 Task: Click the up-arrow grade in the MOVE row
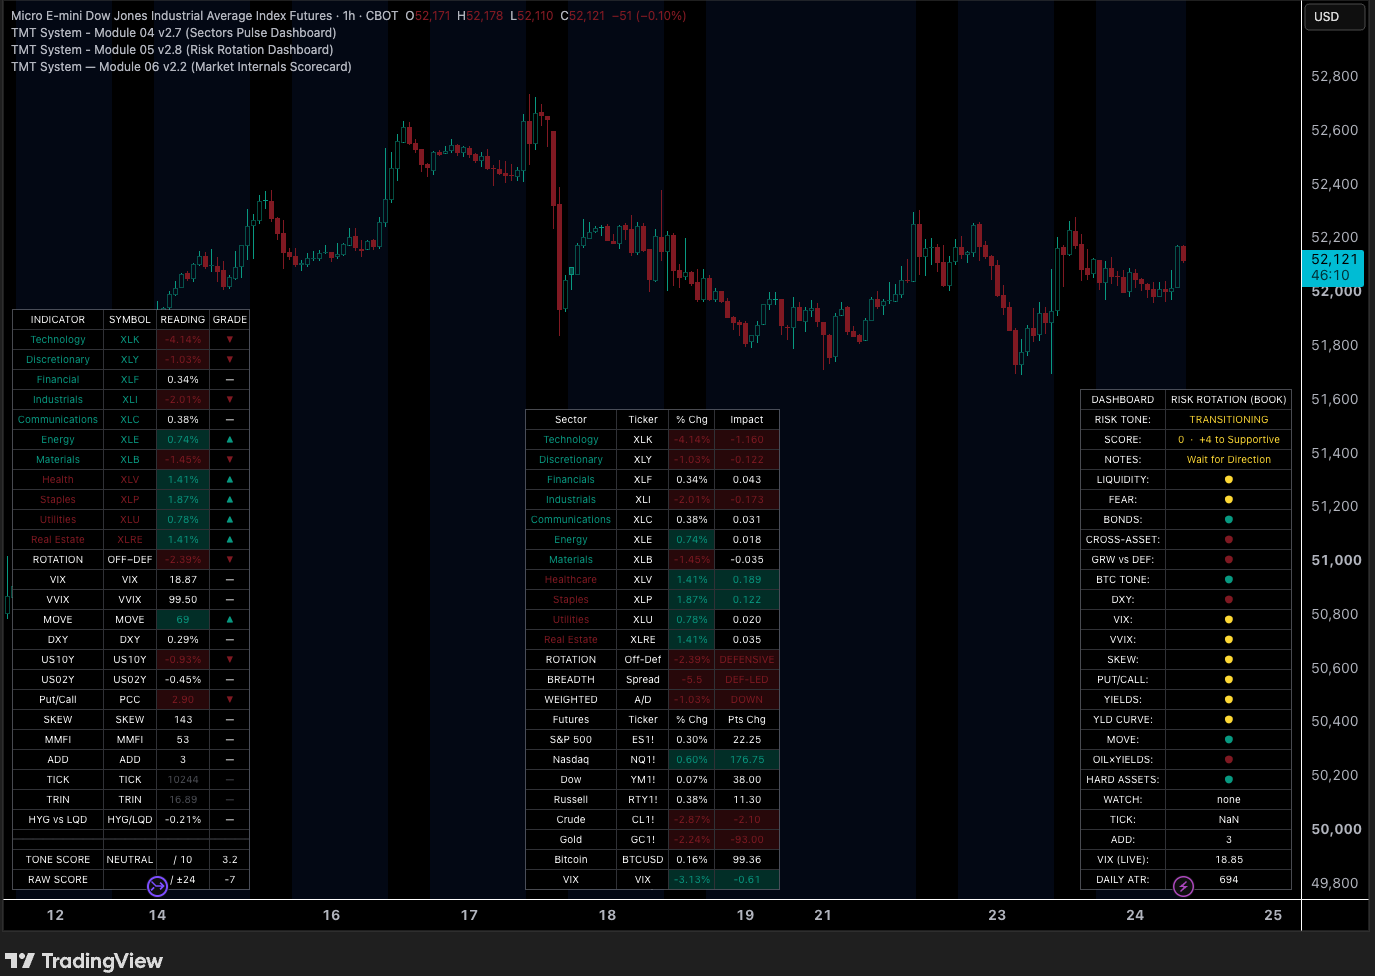[230, 620]
